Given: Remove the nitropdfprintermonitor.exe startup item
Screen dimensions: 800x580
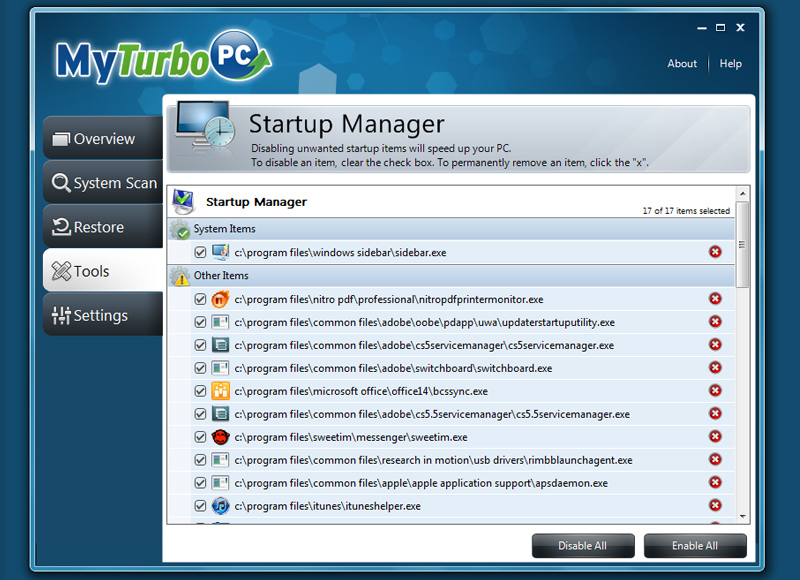Looking at the screenshot, I should [x=715, y=299].
